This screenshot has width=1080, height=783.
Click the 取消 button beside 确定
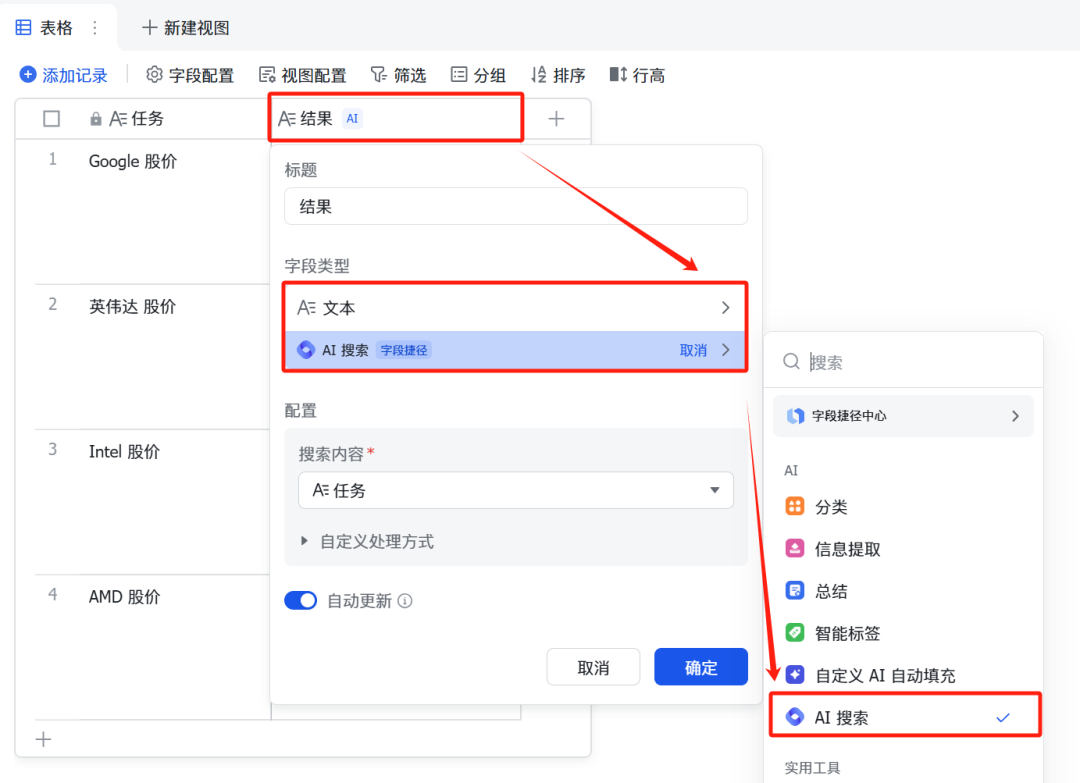[x=593, y=667]
